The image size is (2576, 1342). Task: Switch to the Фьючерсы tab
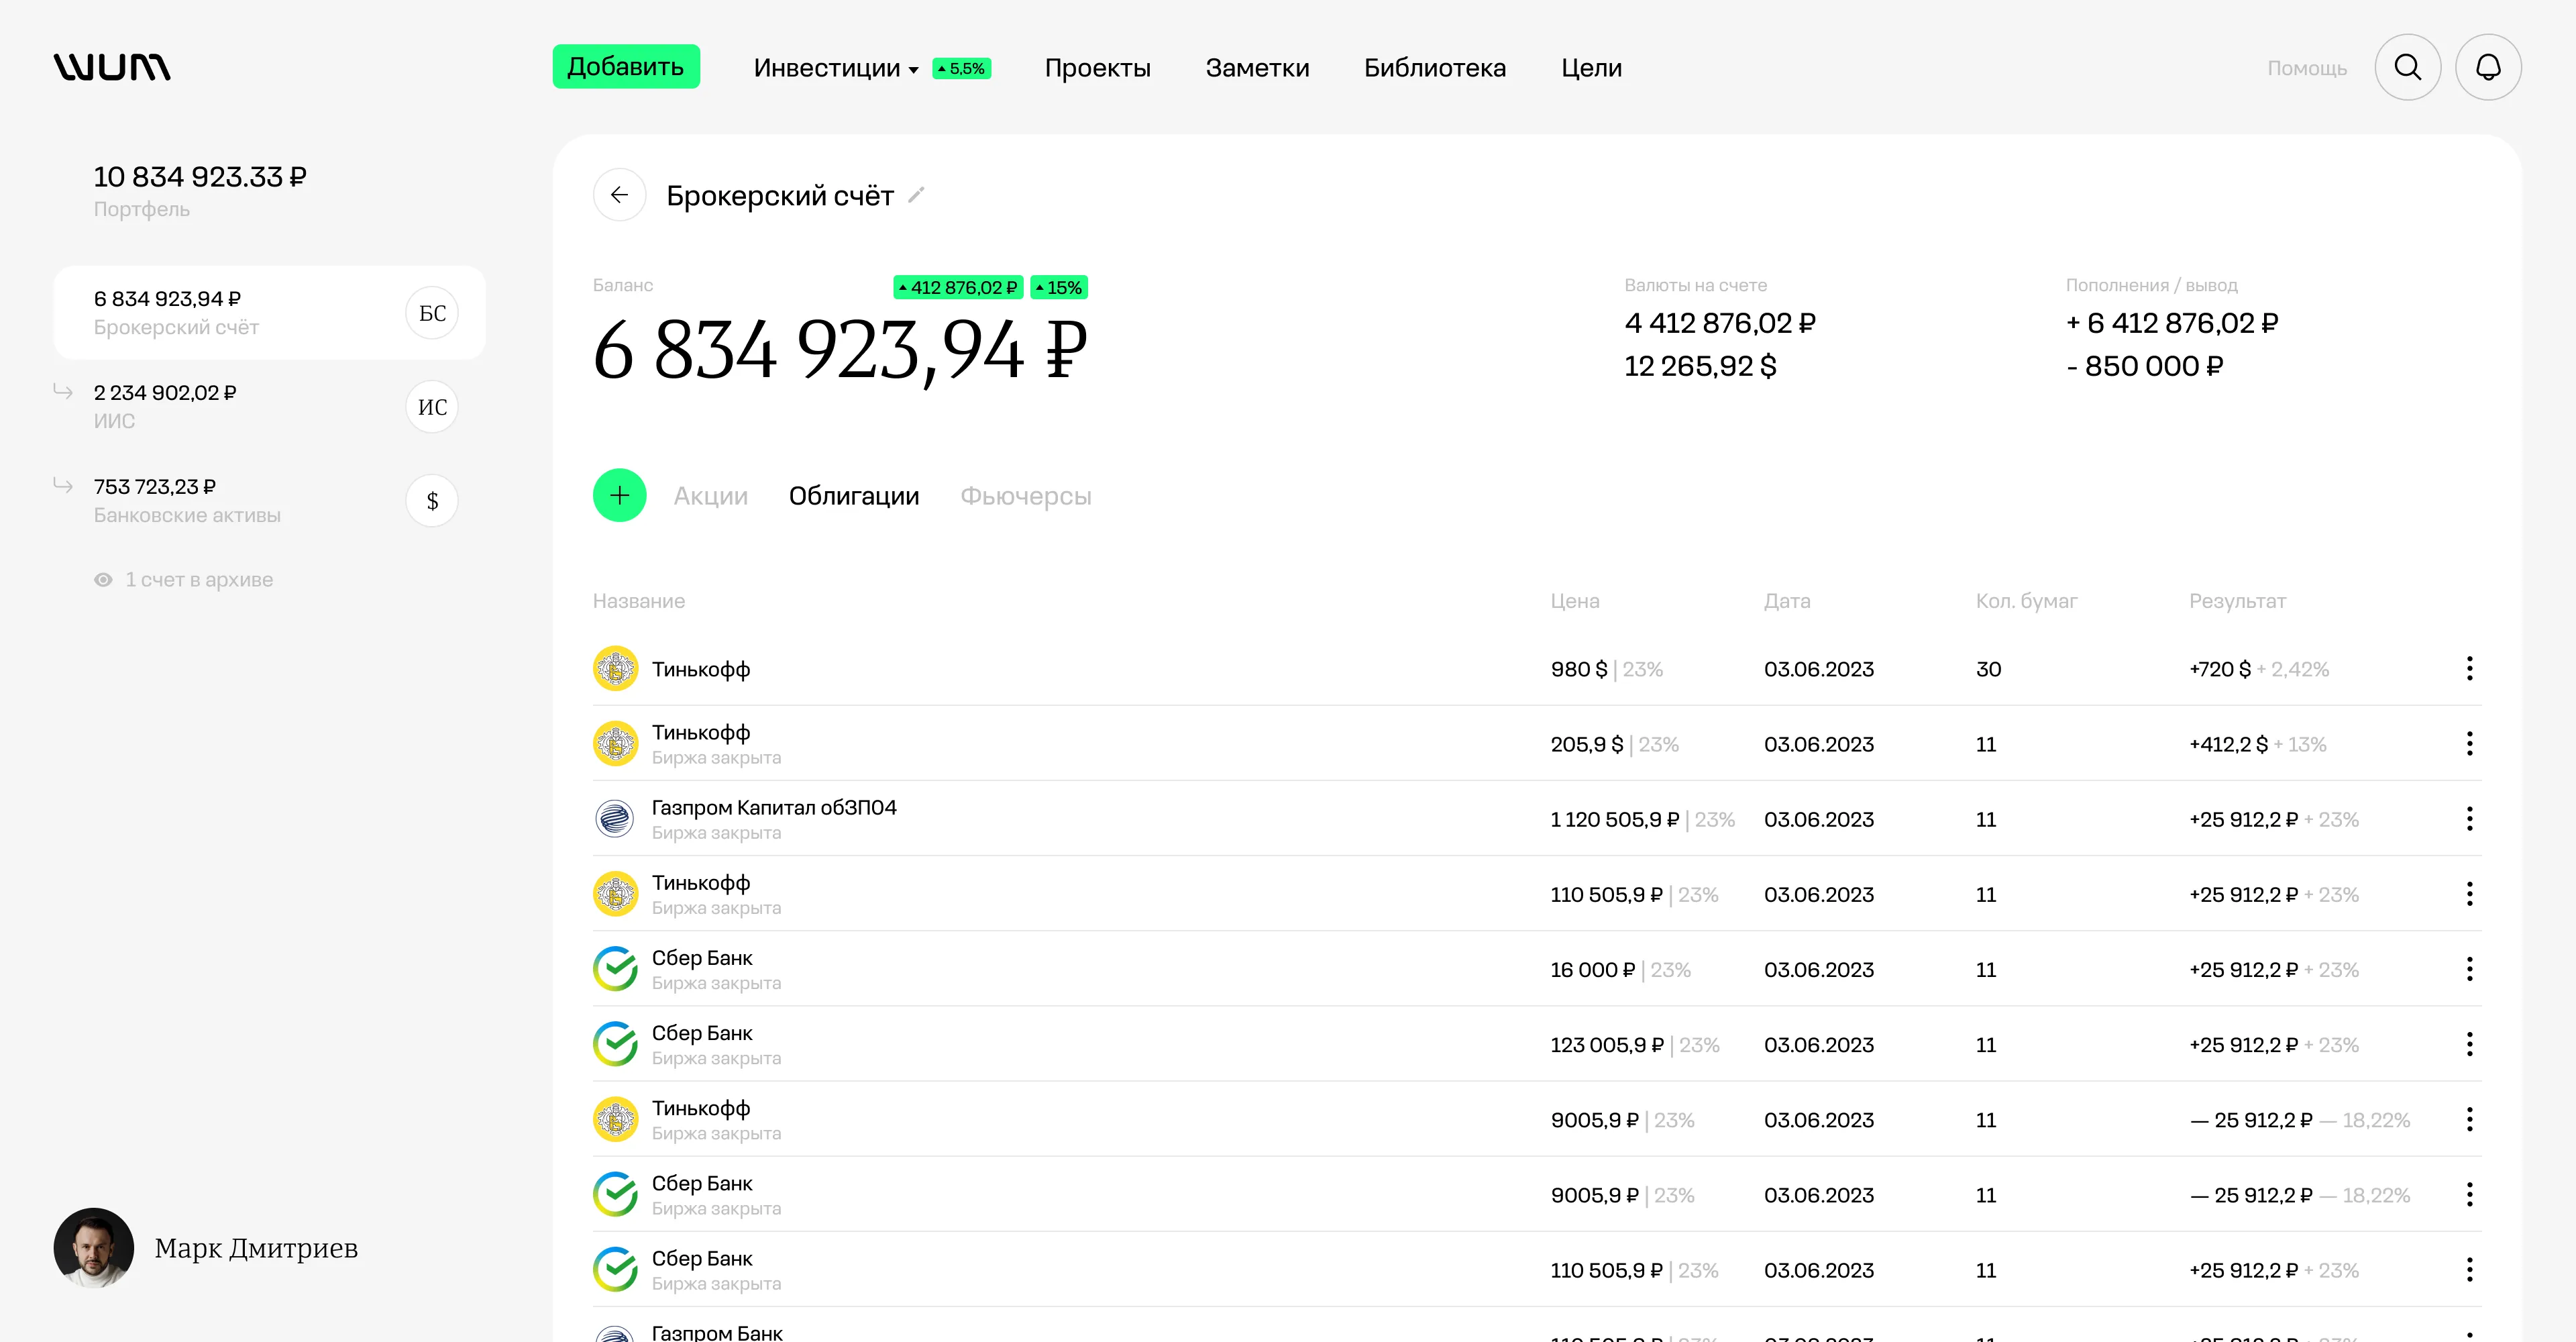pos(1025,496)
